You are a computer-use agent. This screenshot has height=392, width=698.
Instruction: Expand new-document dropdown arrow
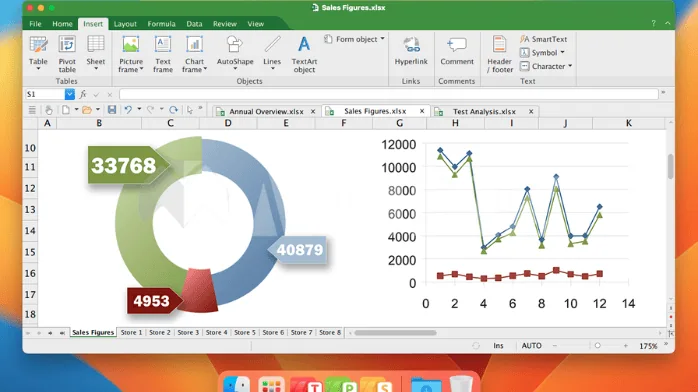[x=76, y=109]
